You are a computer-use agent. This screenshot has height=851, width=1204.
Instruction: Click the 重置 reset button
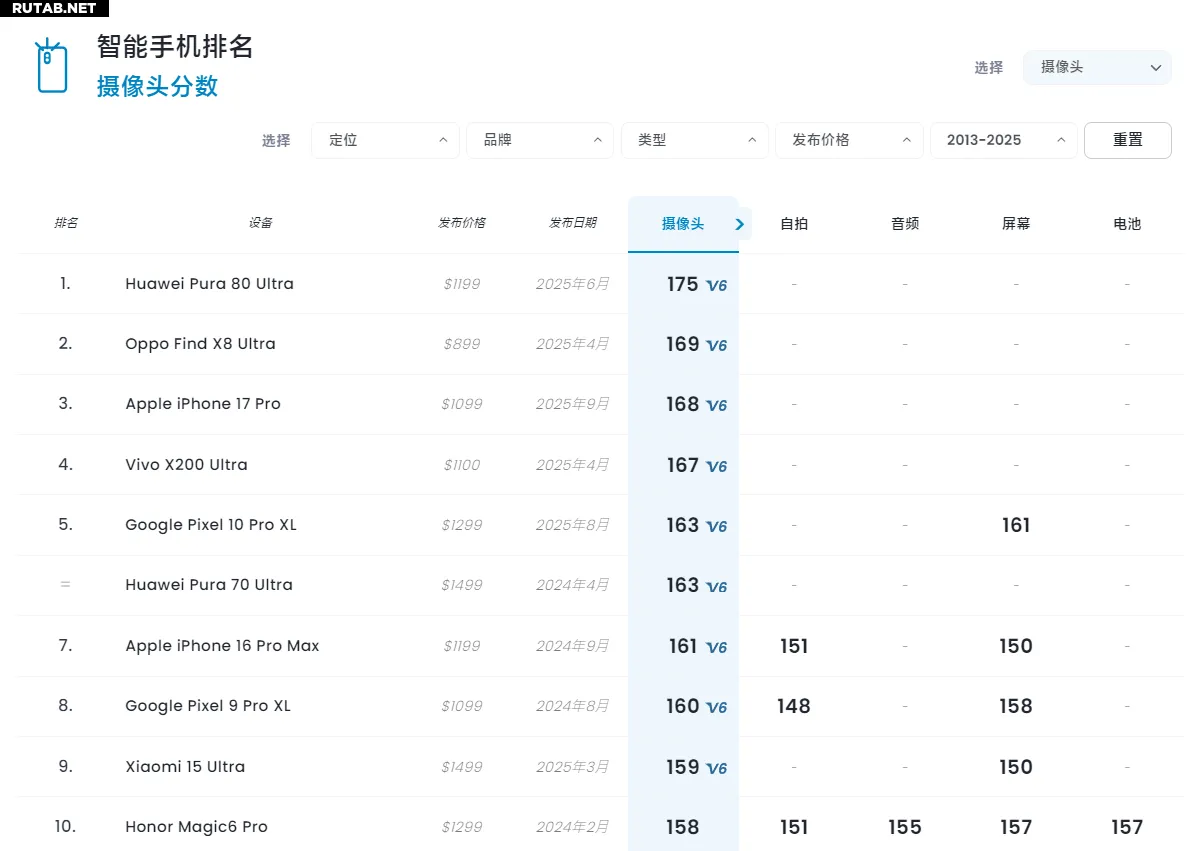pyautogui.click(x=1128, y=140)
